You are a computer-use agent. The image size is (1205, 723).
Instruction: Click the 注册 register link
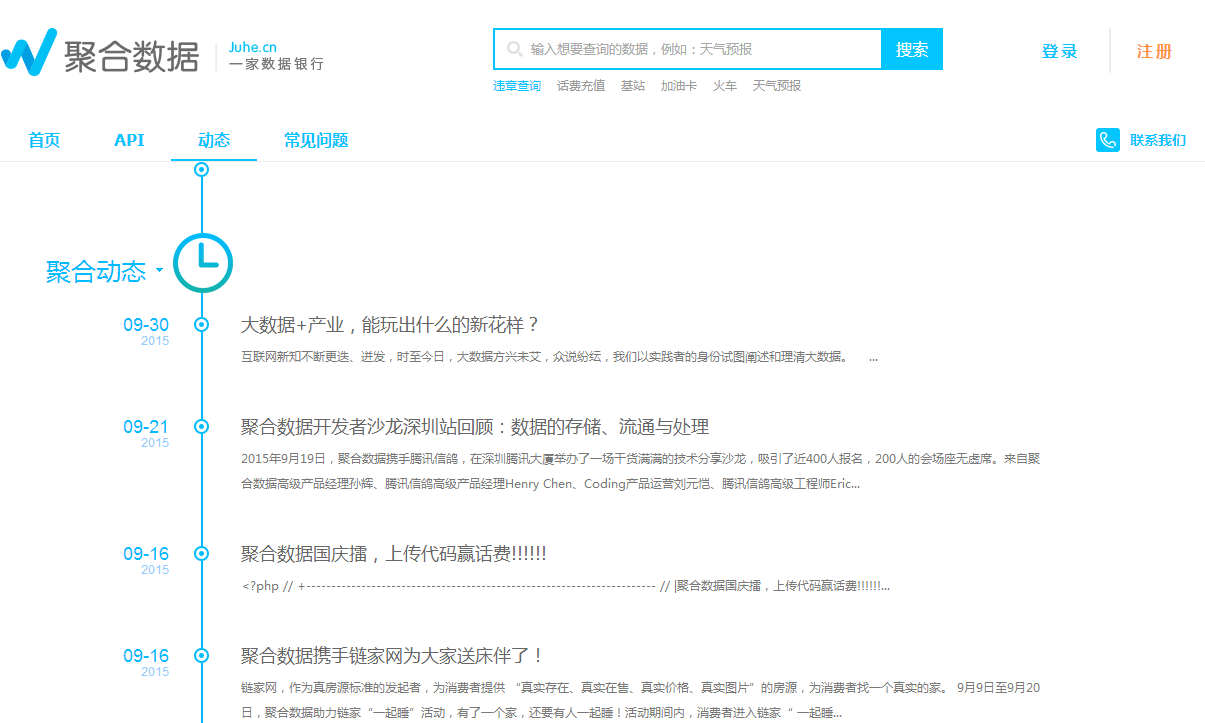1154,51
